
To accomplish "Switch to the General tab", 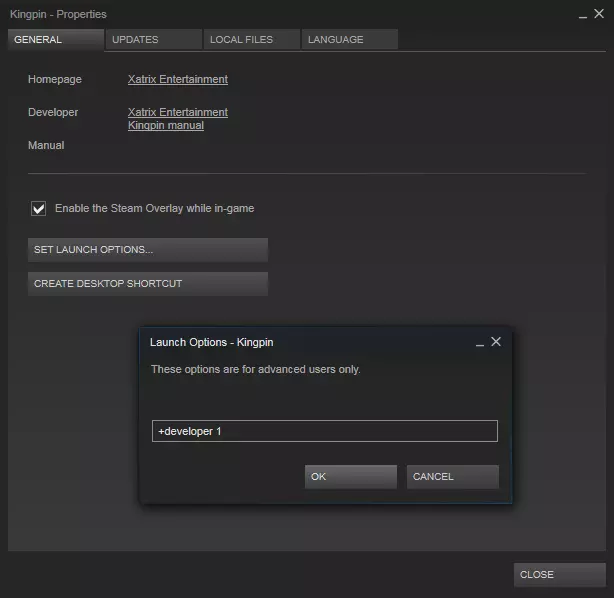I will [56, 40].
